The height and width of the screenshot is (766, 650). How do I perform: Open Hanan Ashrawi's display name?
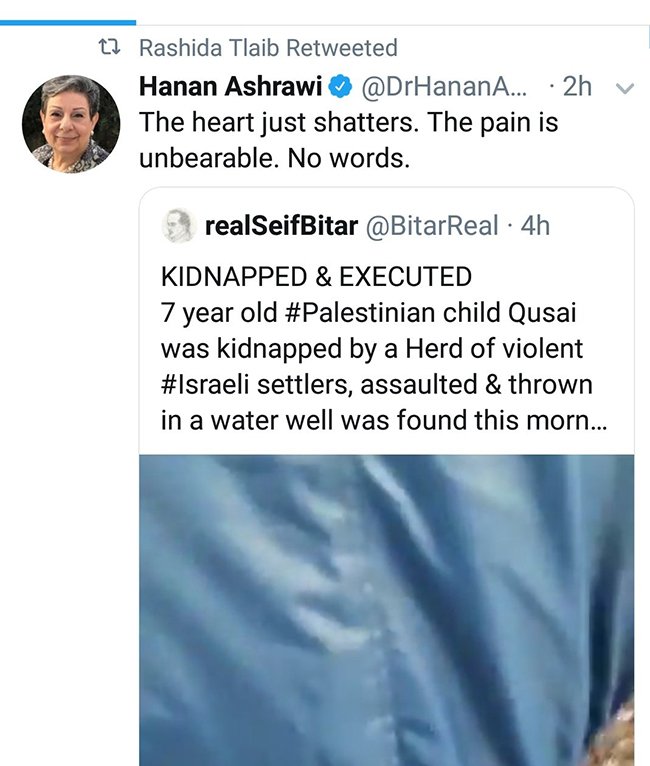231,86
